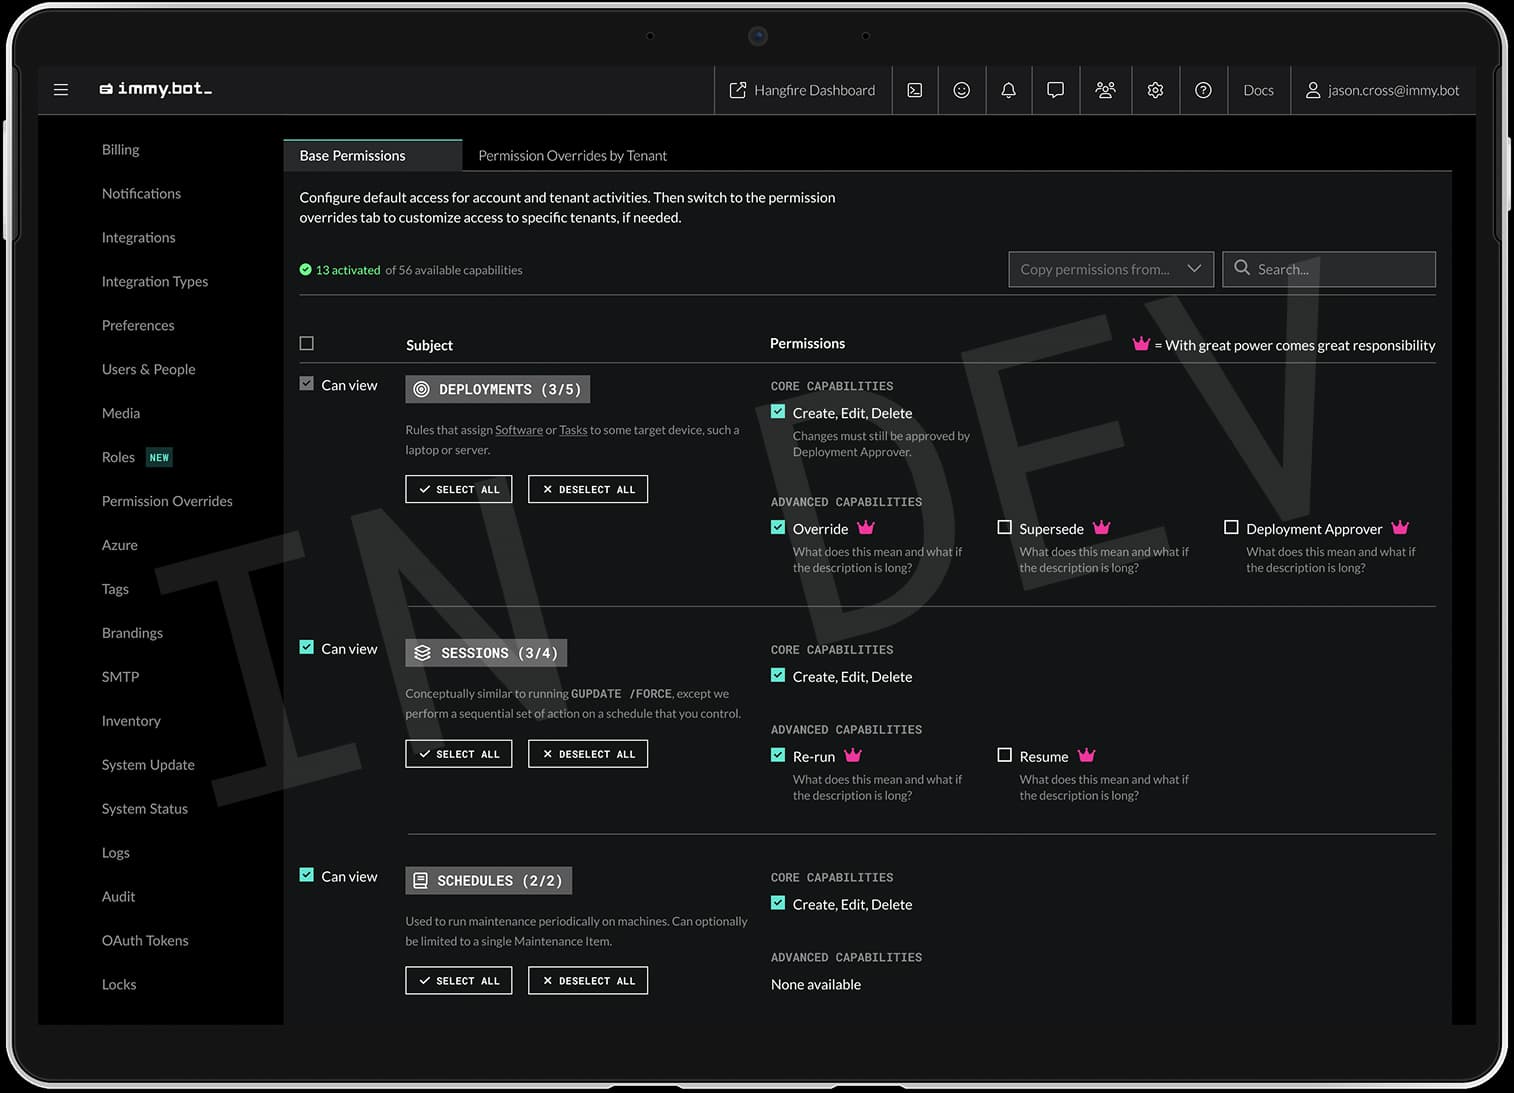Open the Hangfire Dashboard link
This screenshot has width=1517, height=1093.
(802, 90)
